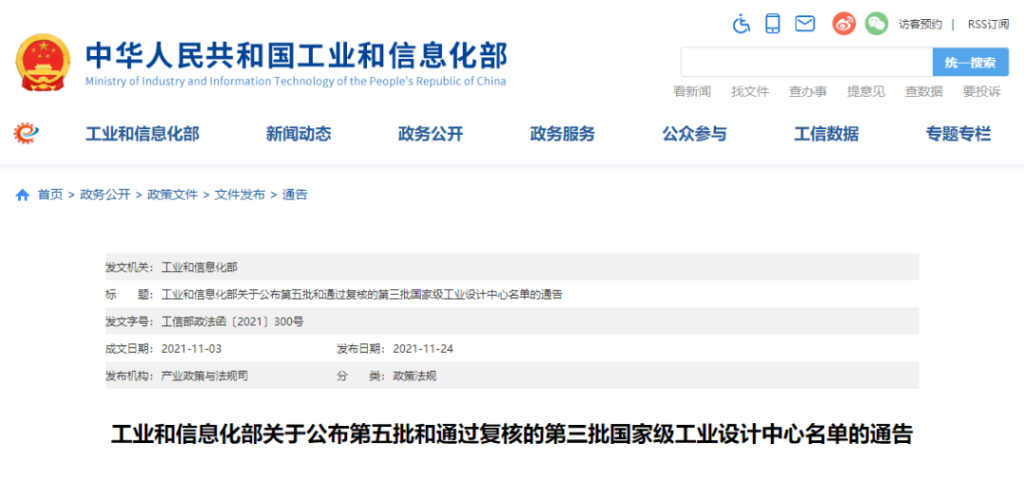Click the title row text in info table
The height and width of the screenshot is (500, 1024).
[361, 294]
